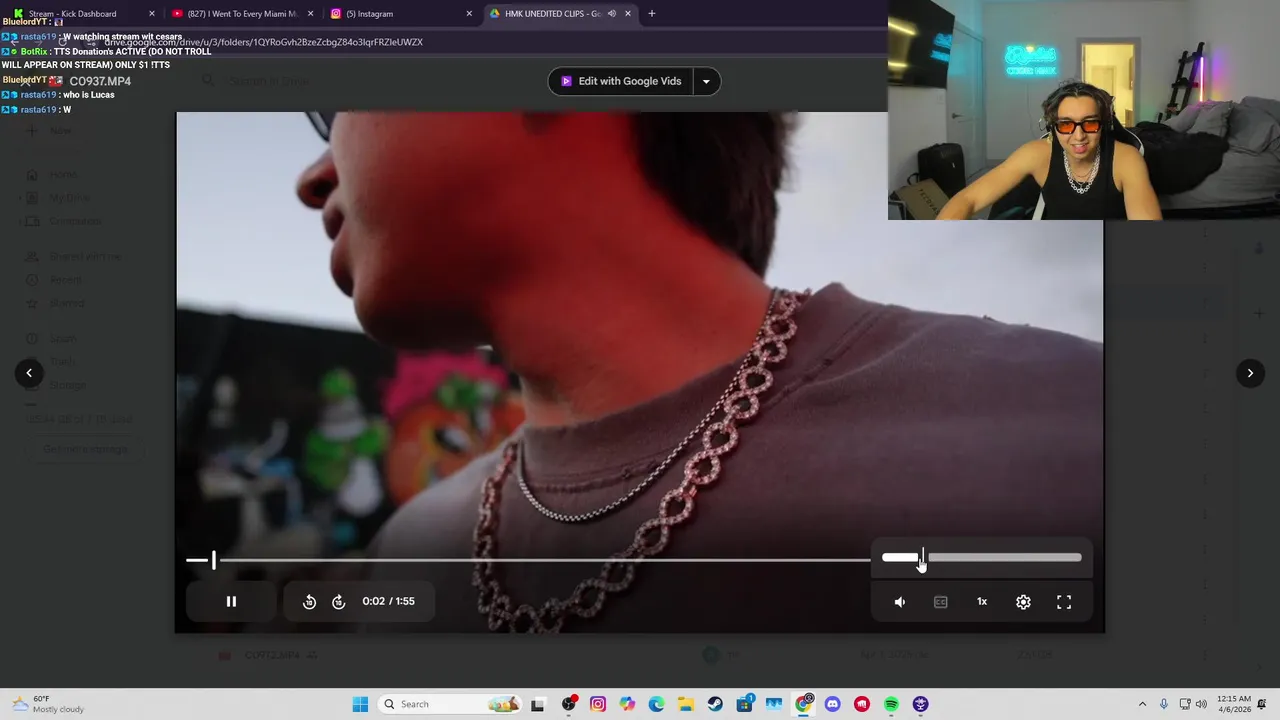Screen dimensions: 1280x720
Task: Click Edit with Google Vids button
Action: (x=620, y=81)
